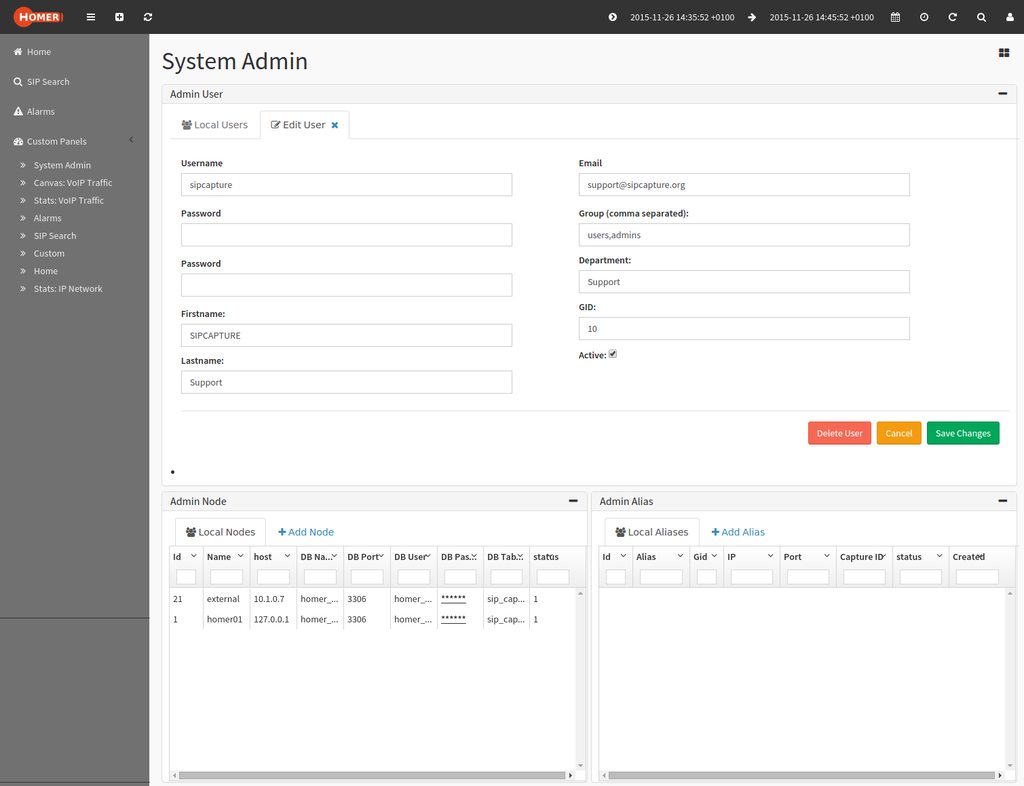This screenshot has width=1024, height=786.
Task: Click the right arrow between timestamps
Action: [x=752, y=17]
